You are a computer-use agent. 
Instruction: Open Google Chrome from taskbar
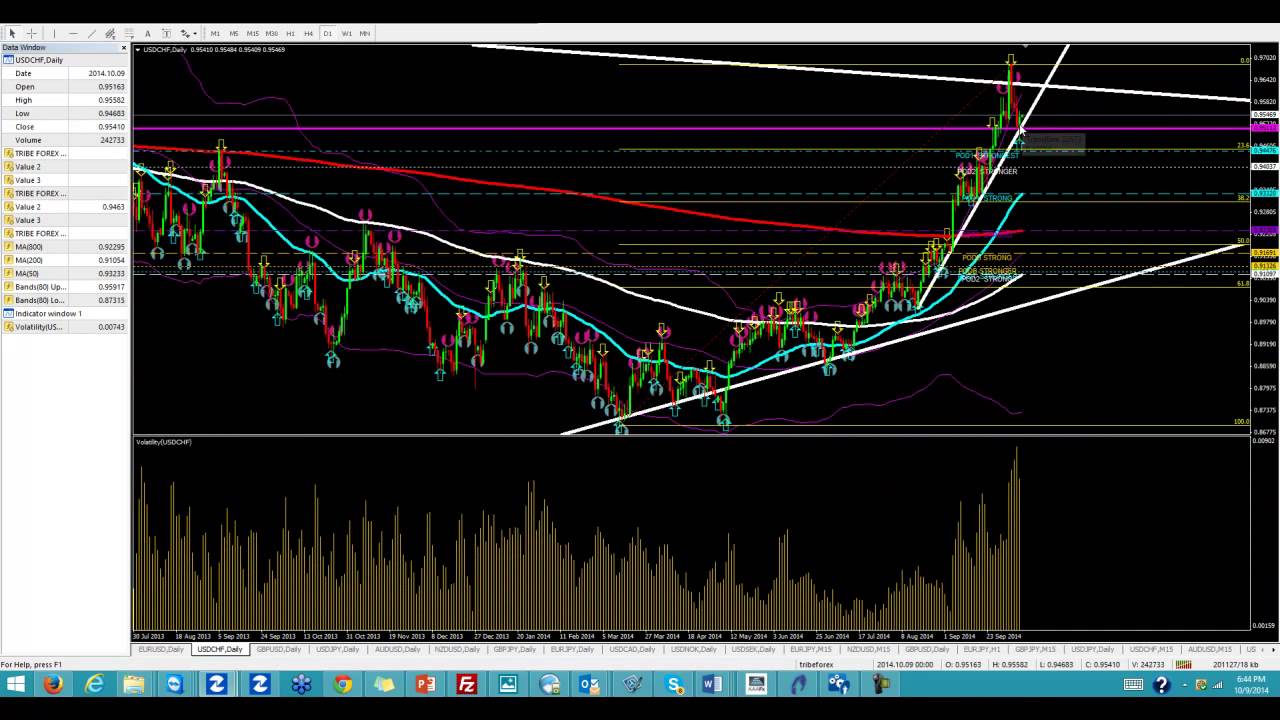[343, 685]
